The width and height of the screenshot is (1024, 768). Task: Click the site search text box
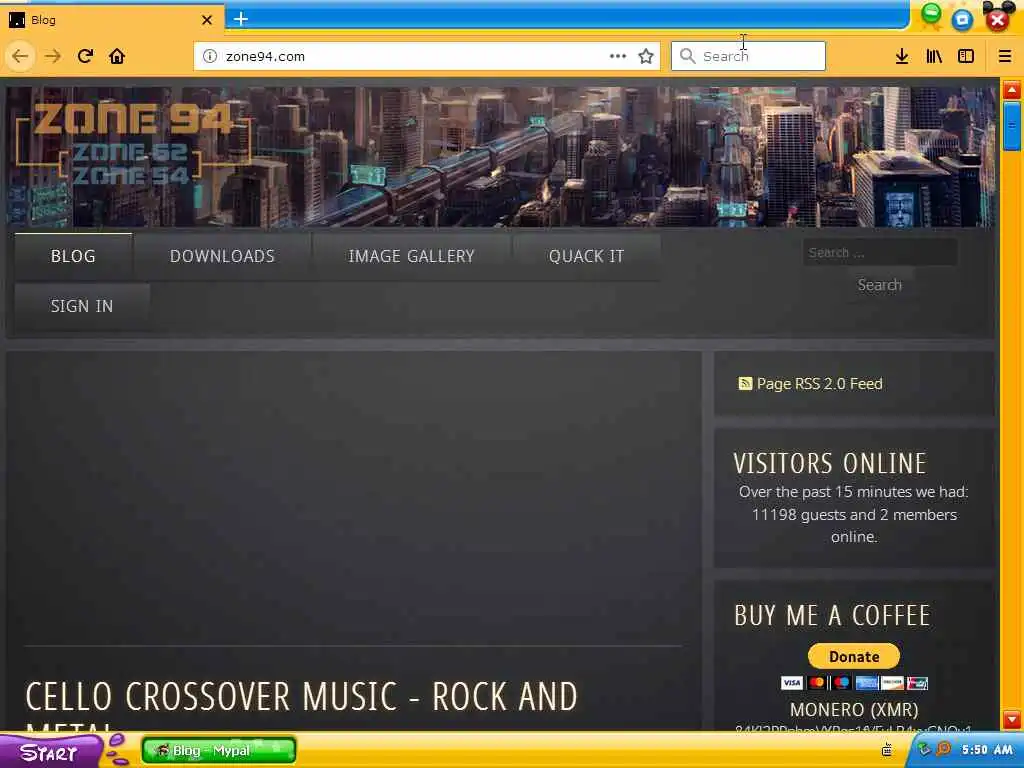(x=880, y=253)
